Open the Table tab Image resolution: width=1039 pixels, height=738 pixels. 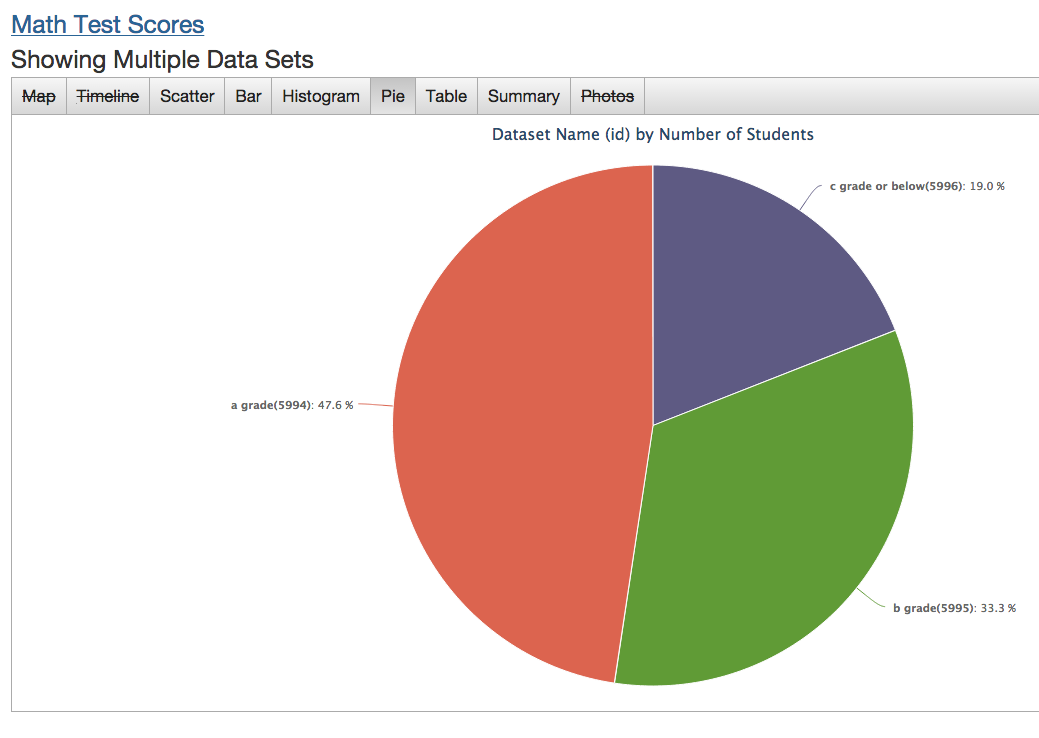[446, 96]
